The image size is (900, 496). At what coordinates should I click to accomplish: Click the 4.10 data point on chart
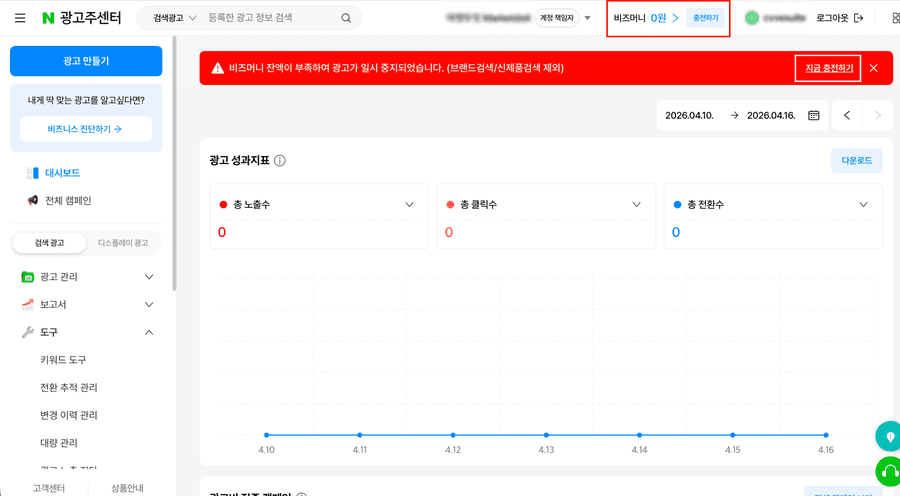click(266, 435)
